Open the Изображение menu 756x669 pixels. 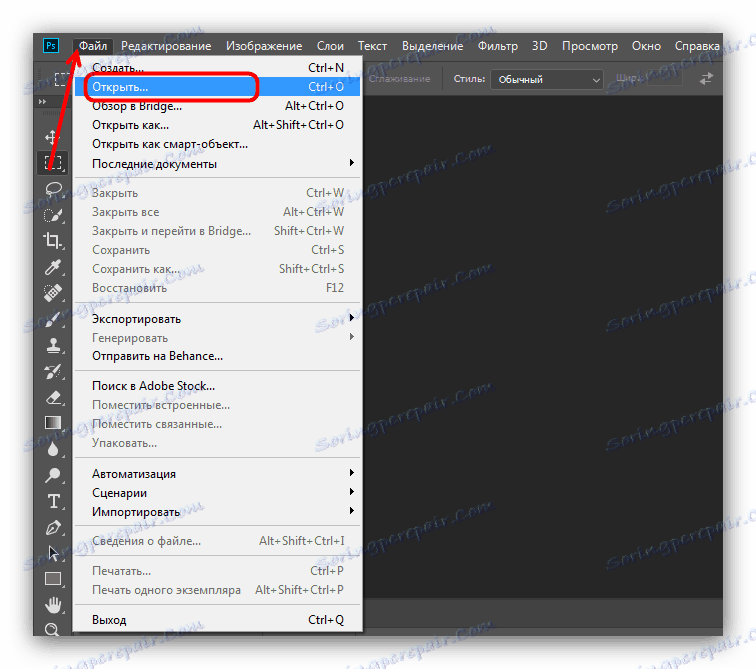[264, 46]
